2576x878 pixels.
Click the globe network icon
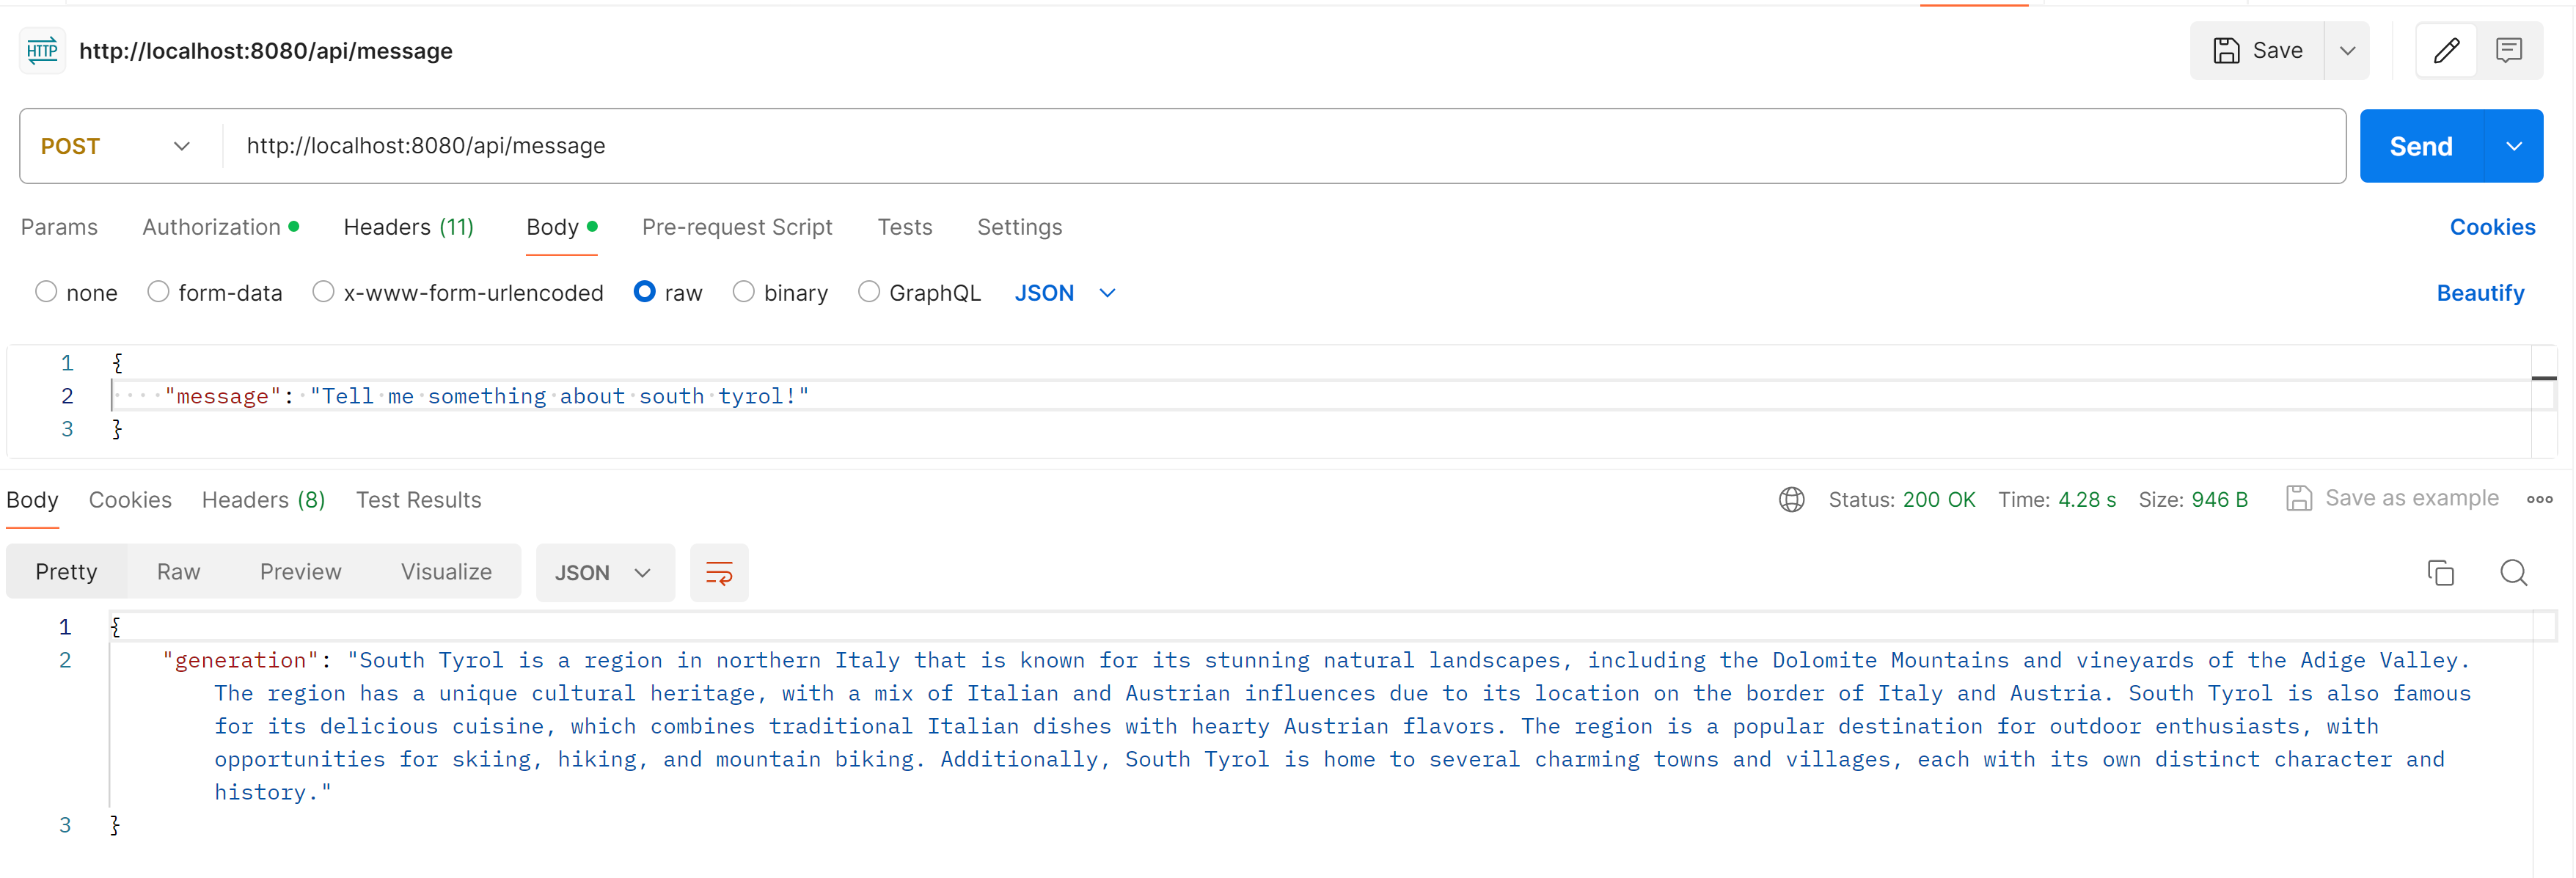pyautogui.click(x=1791, y=500)
